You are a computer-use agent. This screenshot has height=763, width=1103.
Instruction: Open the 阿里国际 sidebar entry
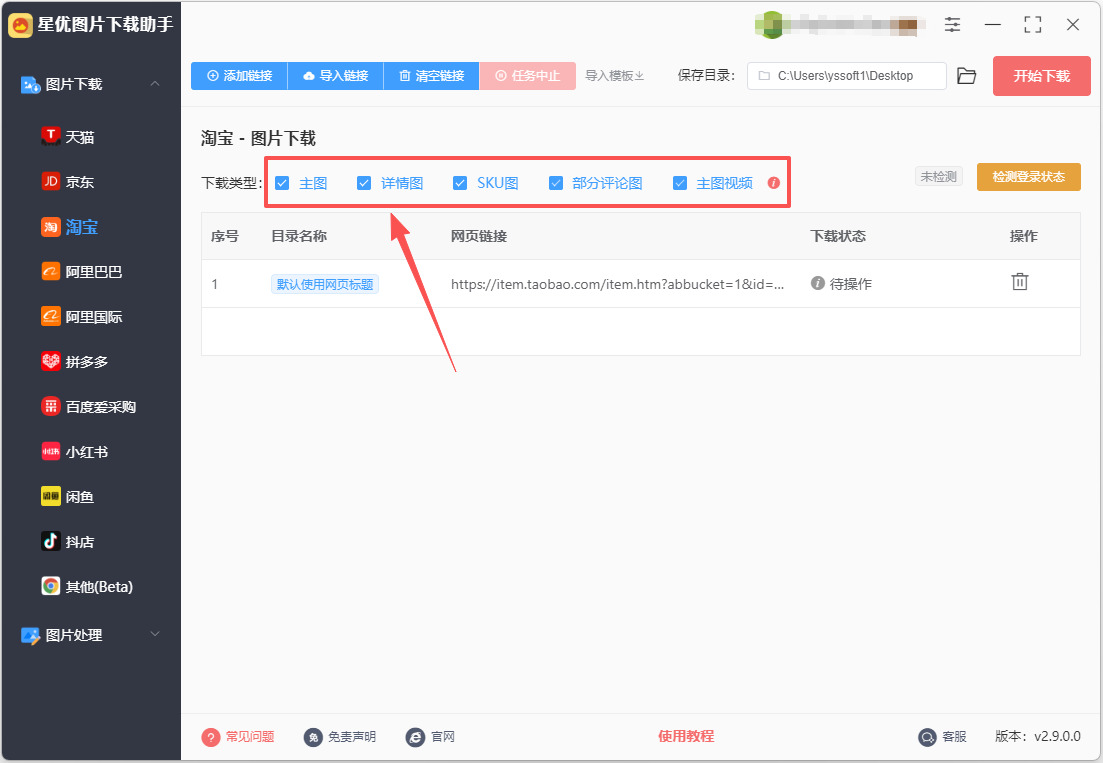82,317
